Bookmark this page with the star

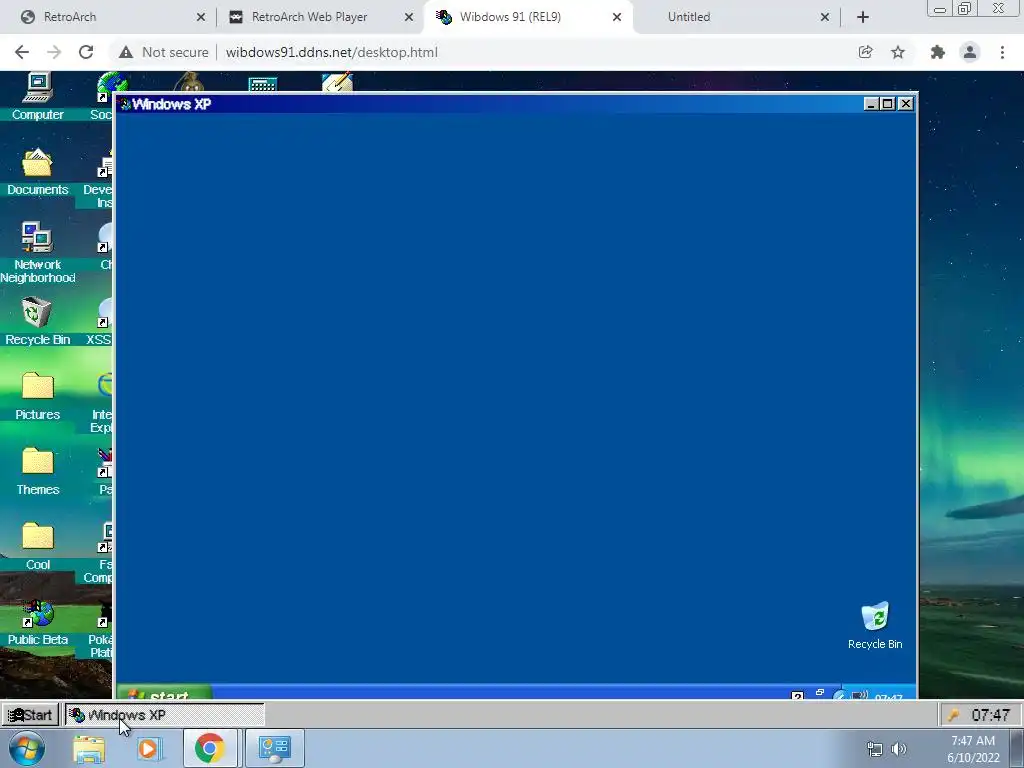[898, 52]
